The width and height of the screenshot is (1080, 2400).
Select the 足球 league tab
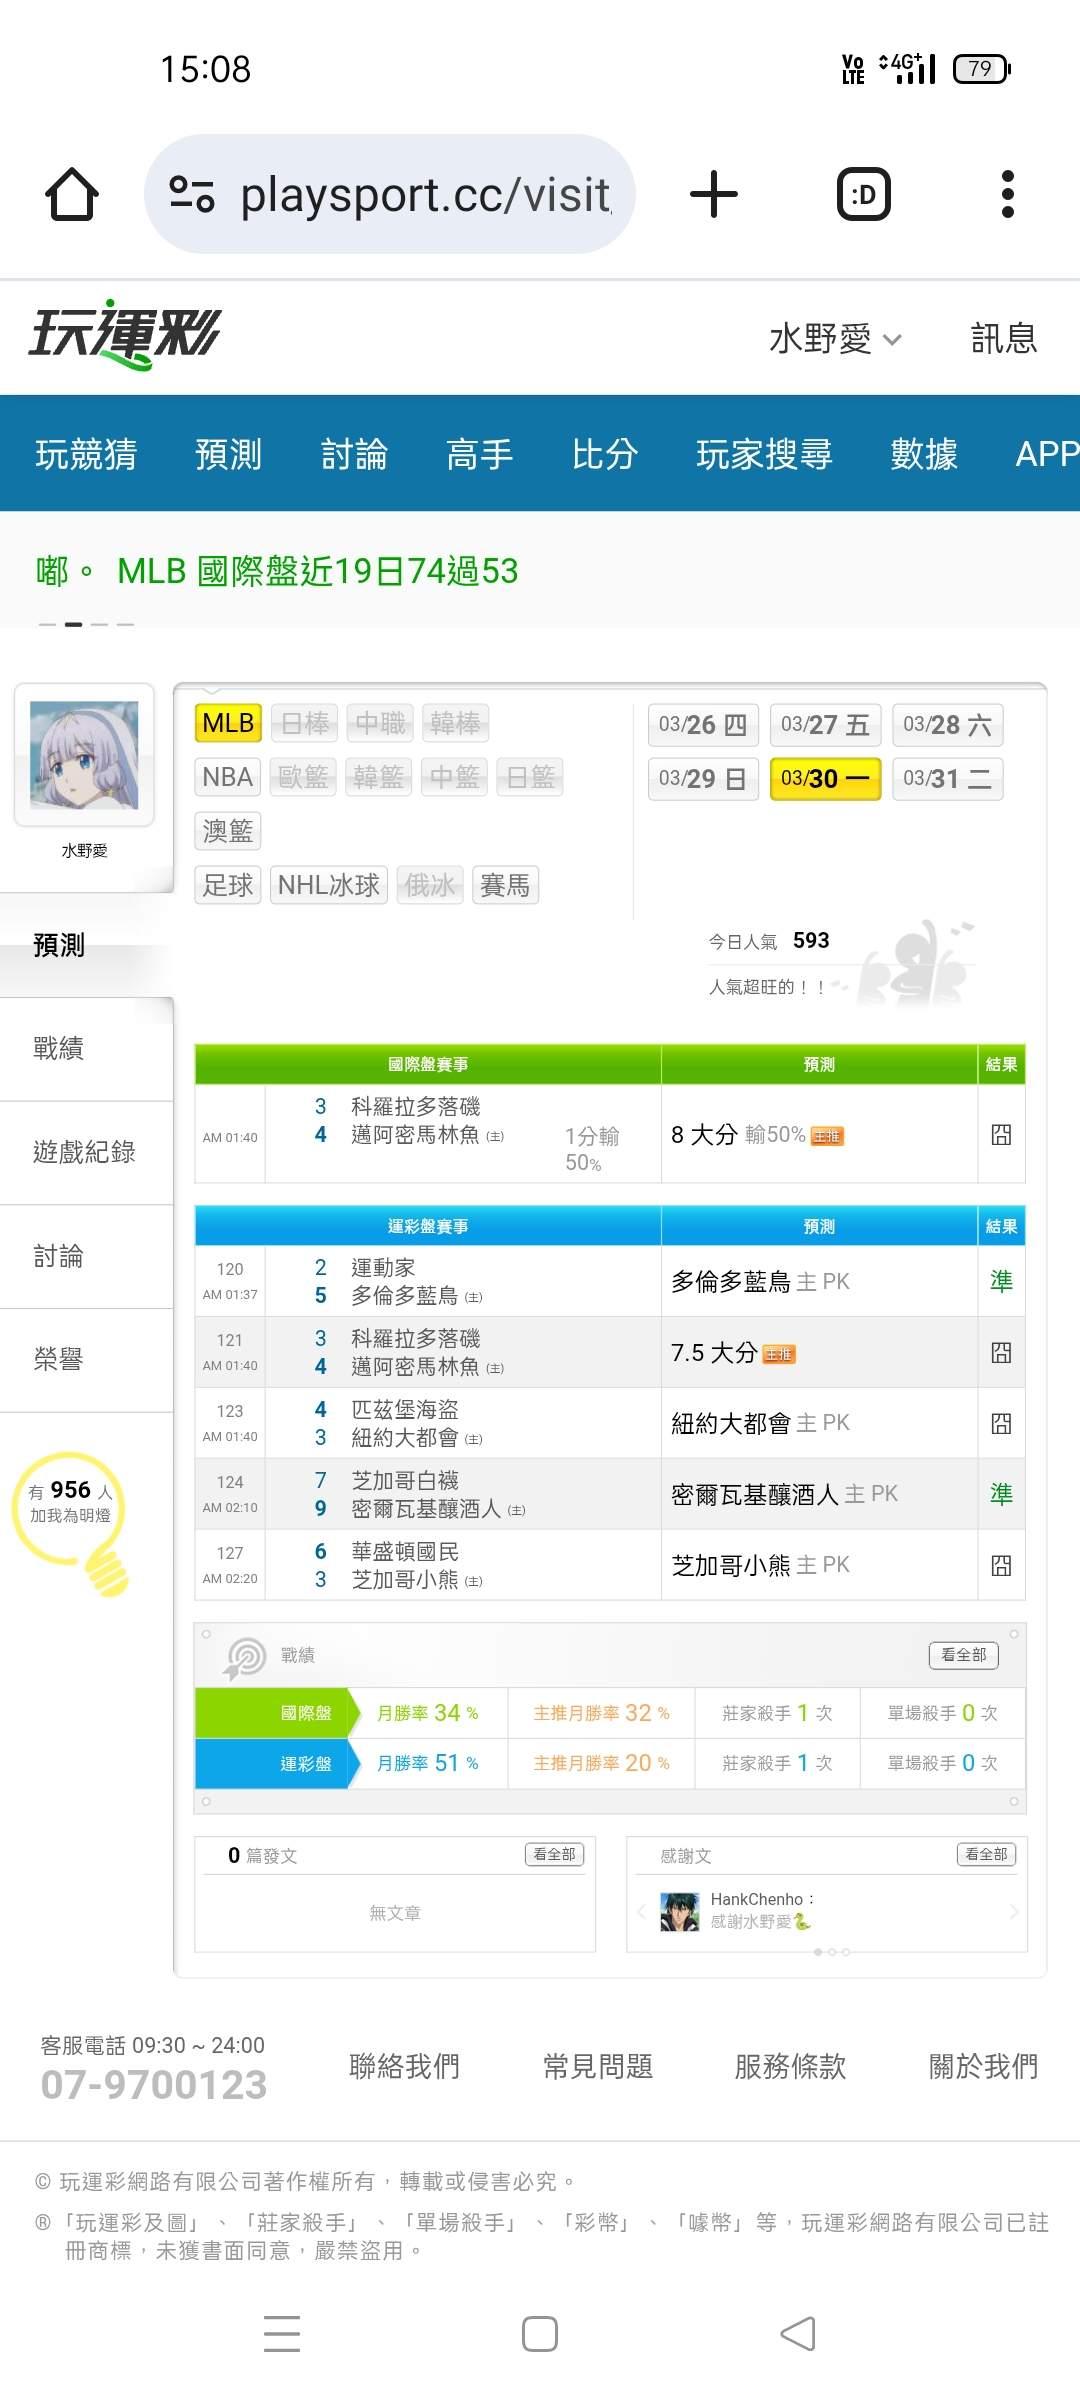228,885
